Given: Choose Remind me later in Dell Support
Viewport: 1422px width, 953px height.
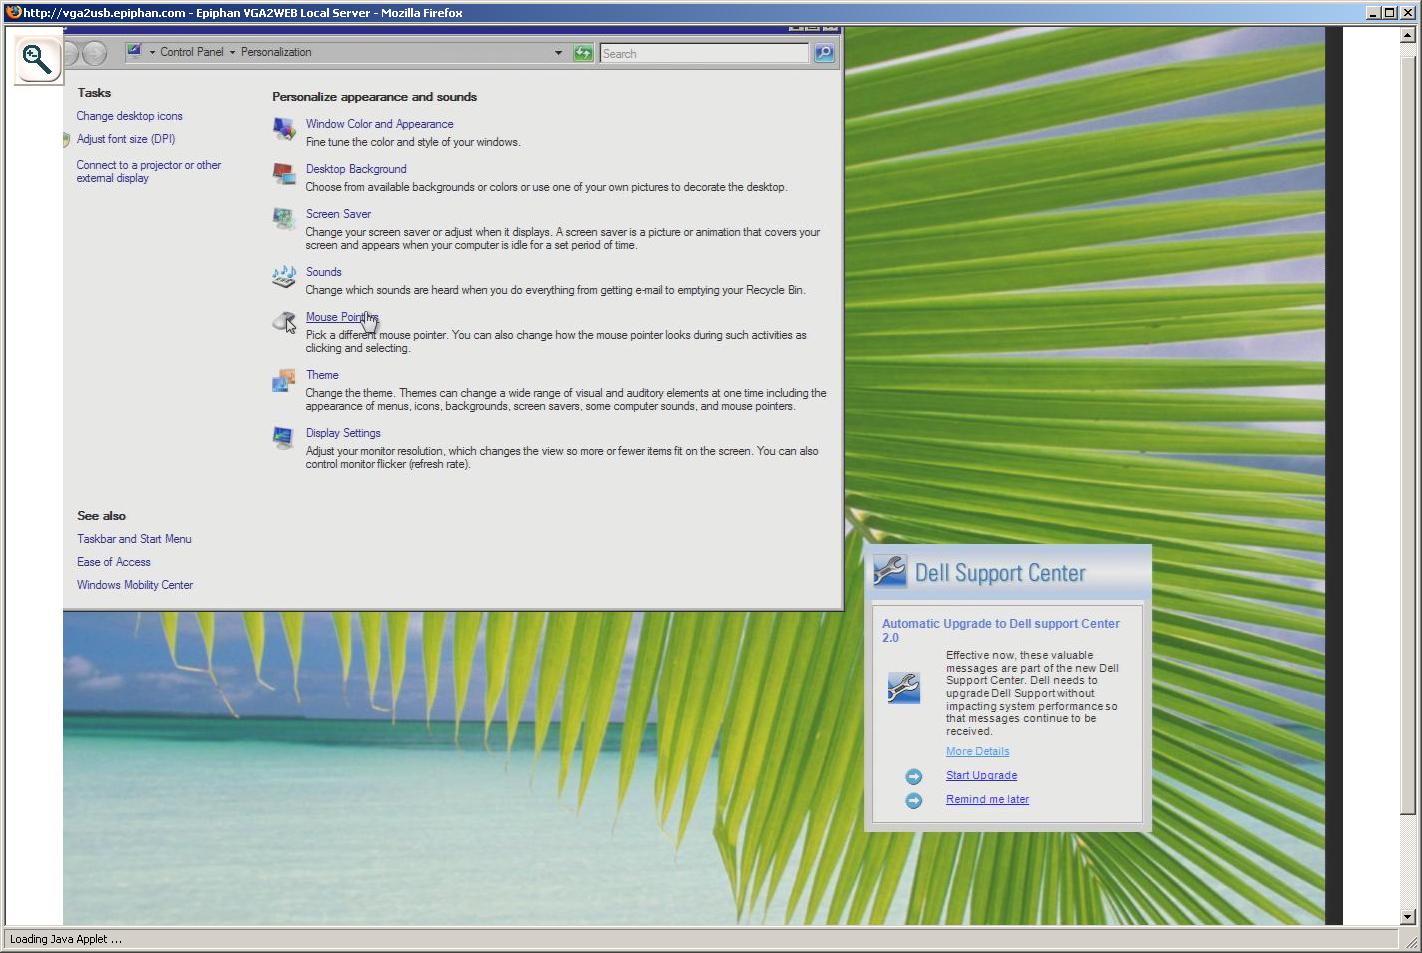Looking at the screenshot, I should pos(987,799).
